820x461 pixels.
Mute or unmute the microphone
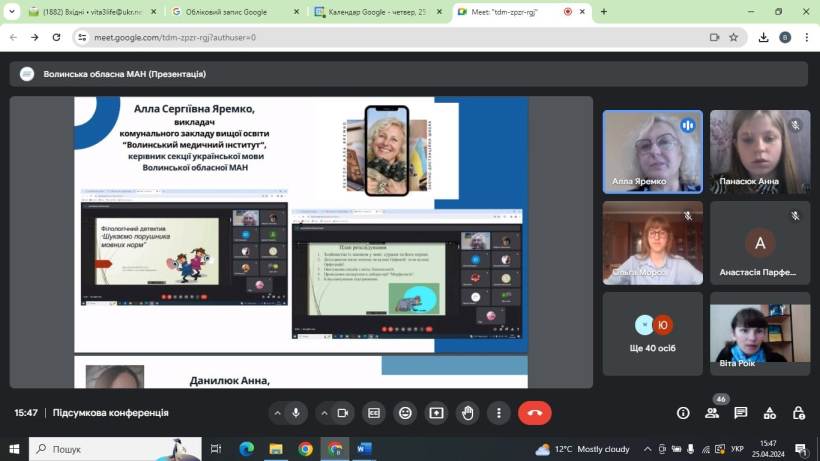pyautogui.click(x=296, y=413)
